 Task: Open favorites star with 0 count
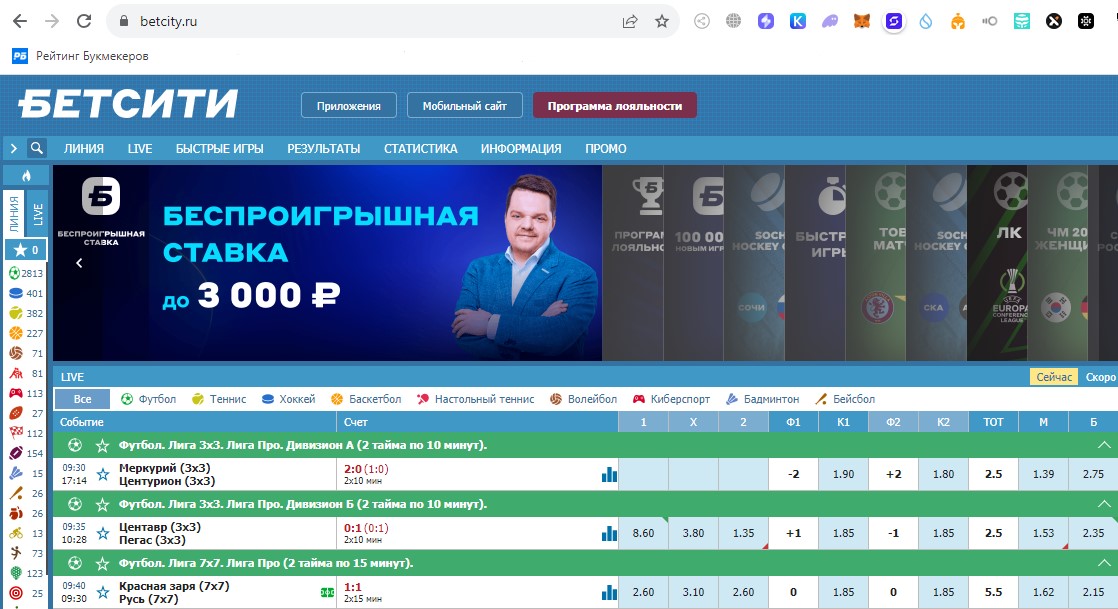tap(26, 250)
